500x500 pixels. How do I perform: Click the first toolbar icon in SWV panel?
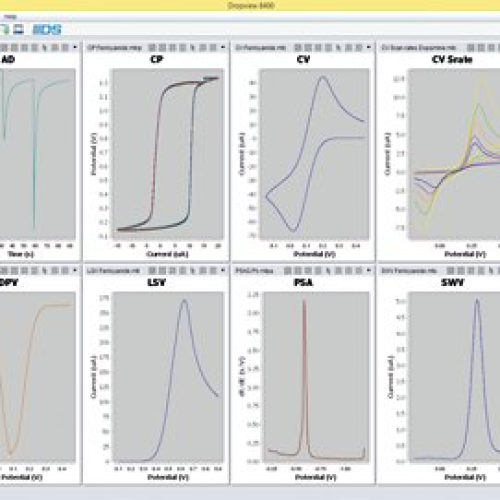[450, 270]
